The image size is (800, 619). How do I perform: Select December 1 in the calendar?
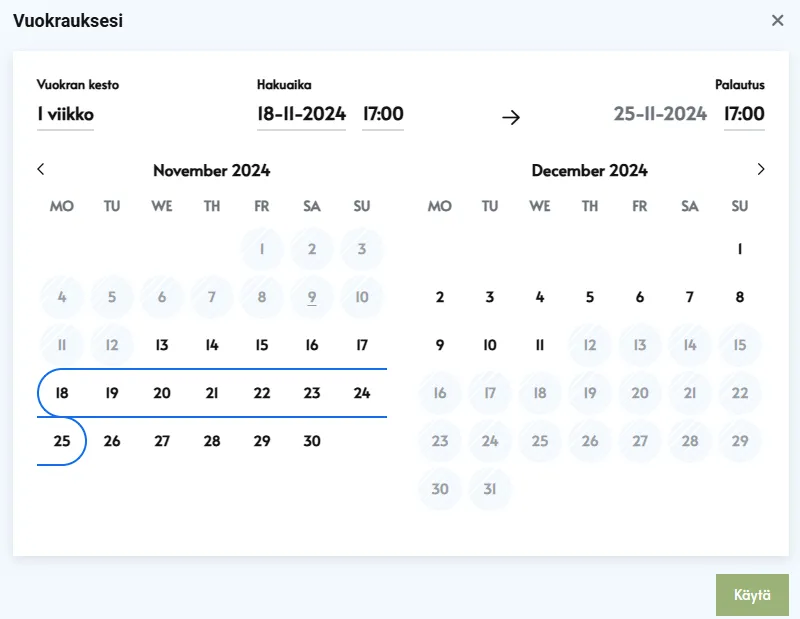pyautogui.click(x=740, y=249)
